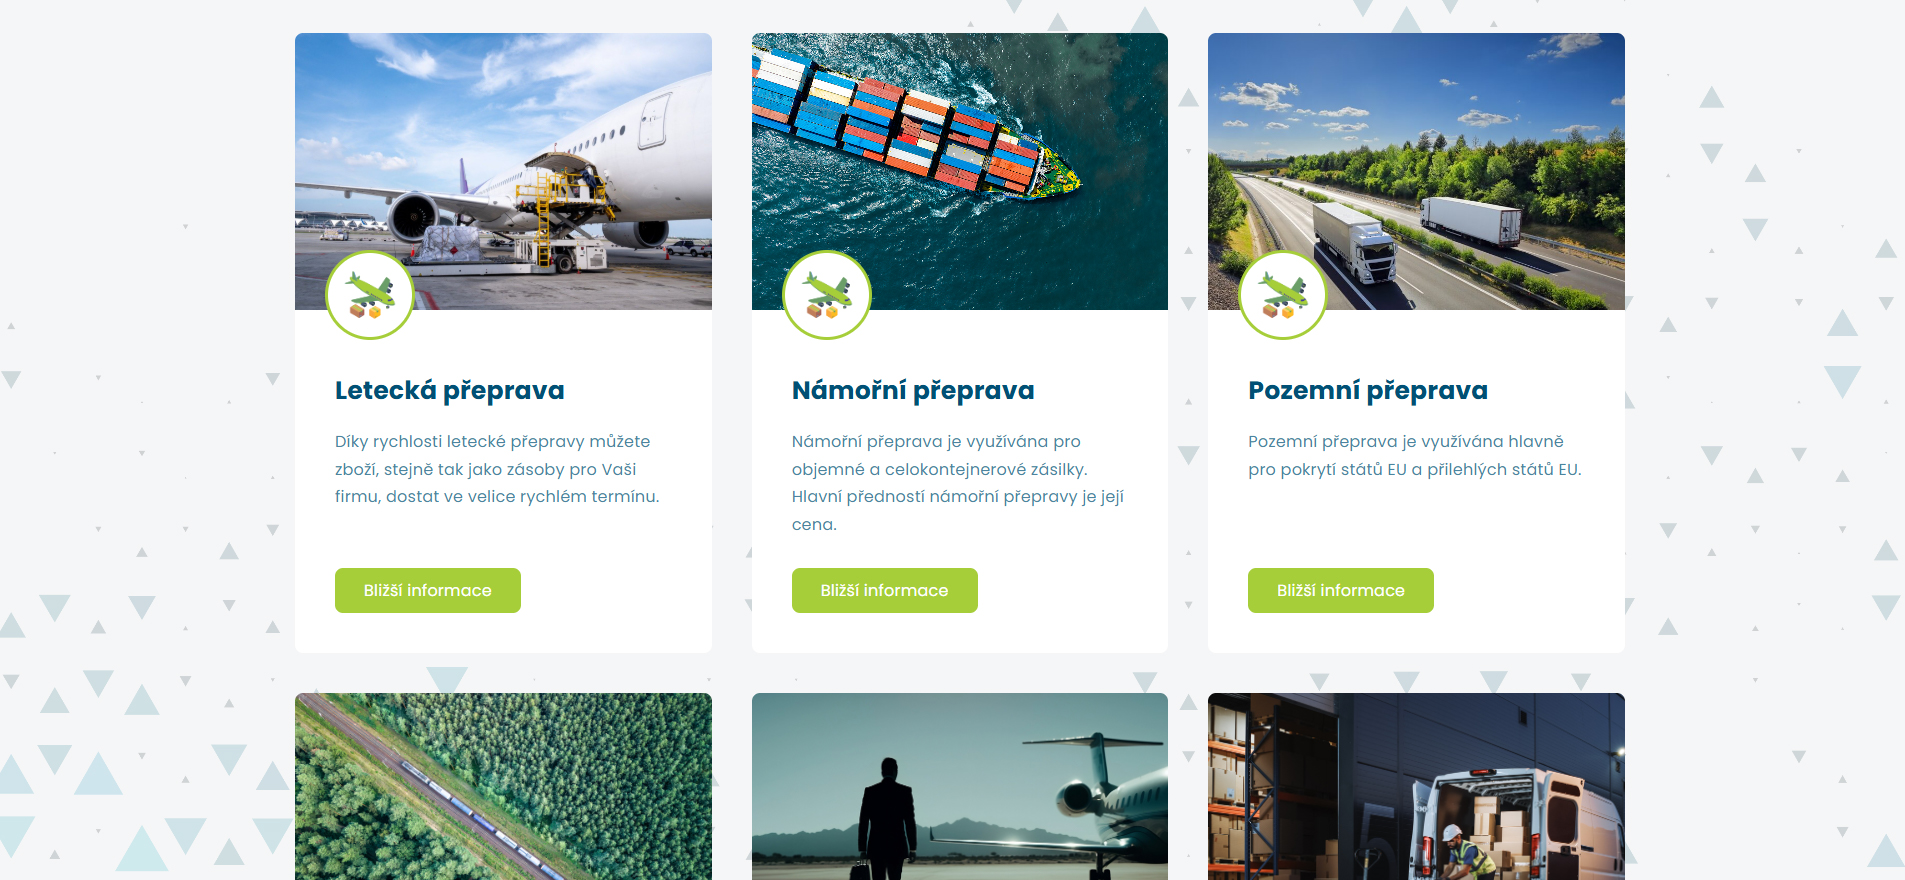1905x880 pixels.
Task: Open Bližší informace for Námořní přeprava
Action: pos(885,590)
